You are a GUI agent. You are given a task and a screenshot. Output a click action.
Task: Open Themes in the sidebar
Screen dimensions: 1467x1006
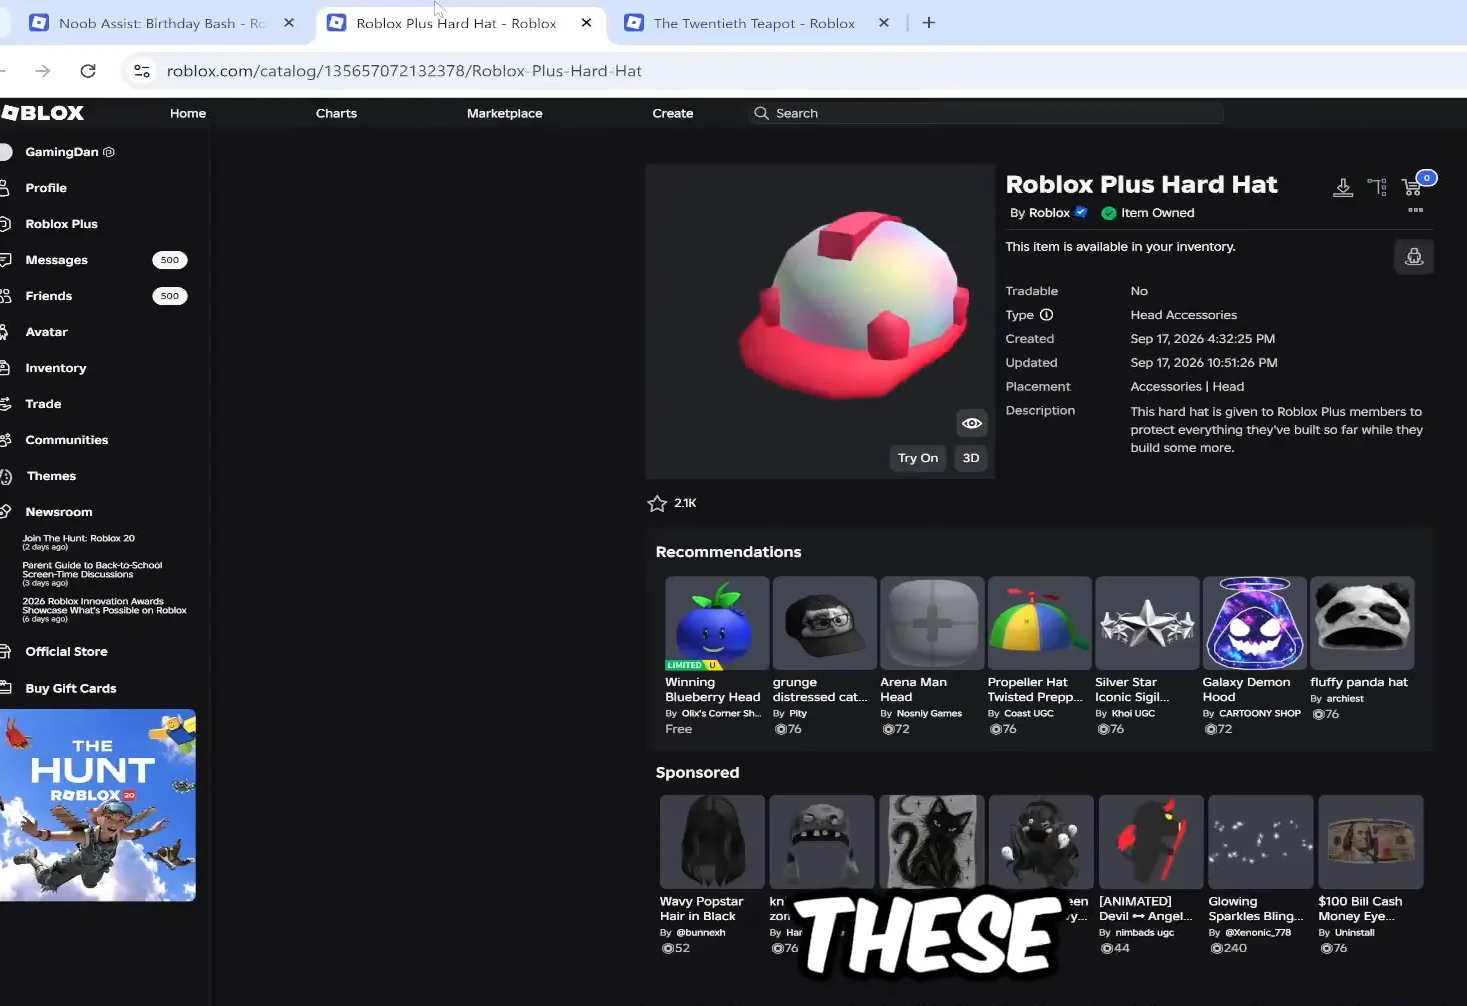point(51,476)
